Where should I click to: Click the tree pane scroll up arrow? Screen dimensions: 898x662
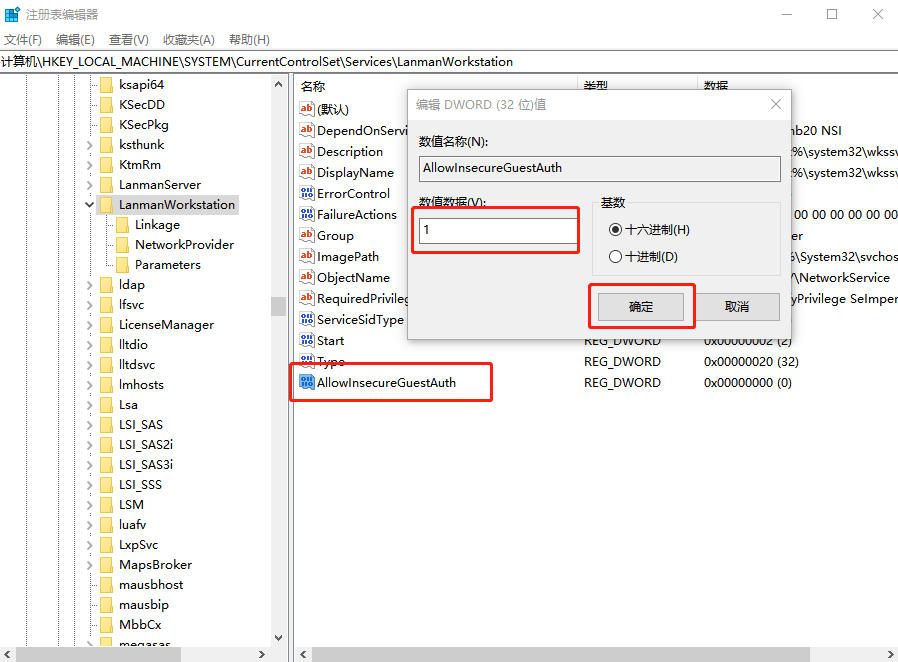[x=278, y=84]
